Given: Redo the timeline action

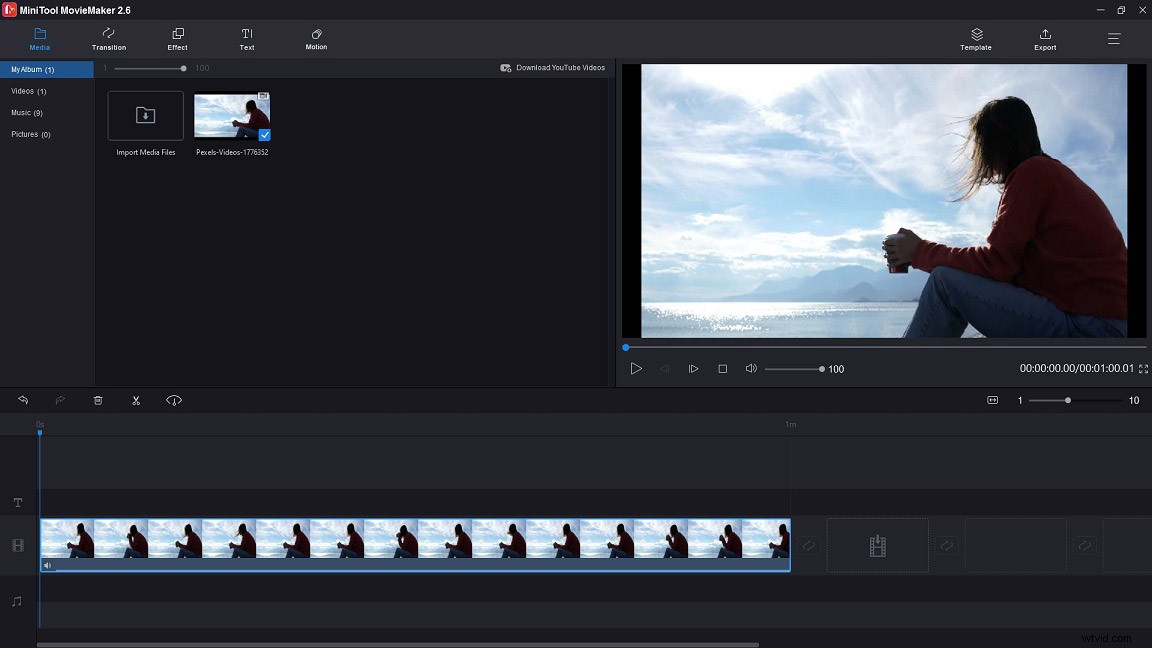Looking at the screenshot, I should pyautogui.click(x=60, y=400).
